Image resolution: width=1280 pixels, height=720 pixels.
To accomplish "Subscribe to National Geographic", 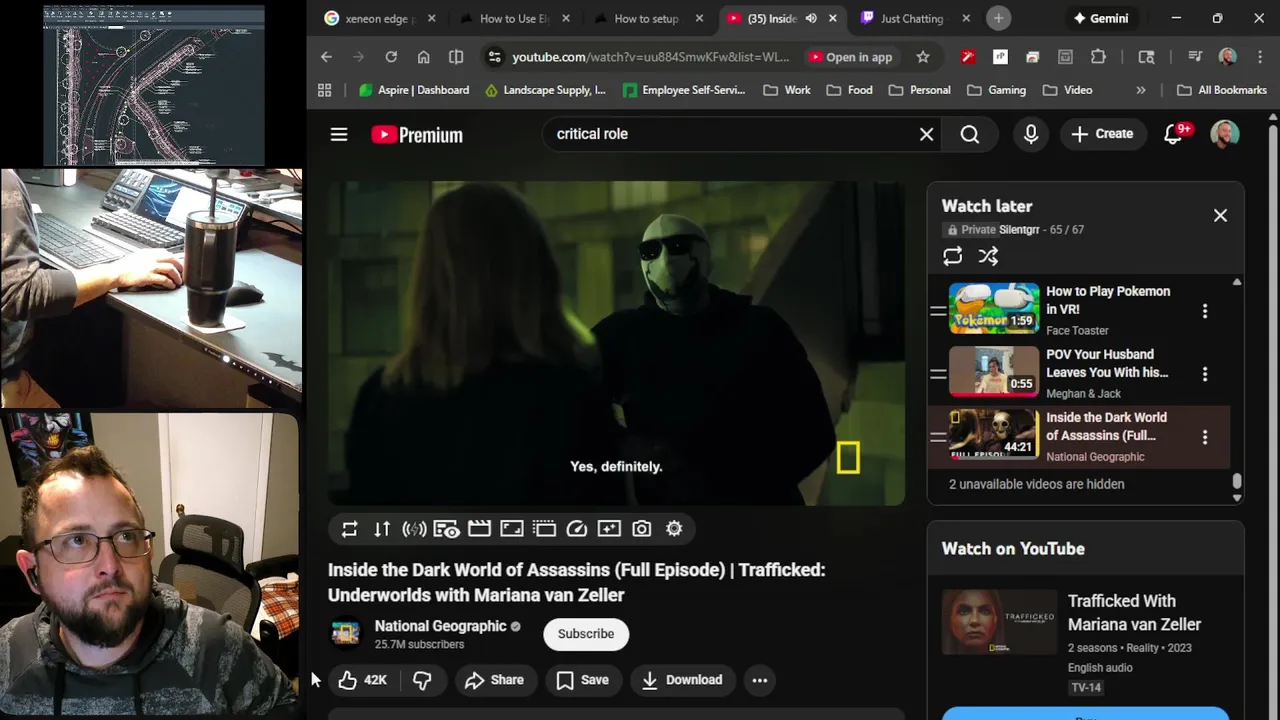I will [586, 634].
